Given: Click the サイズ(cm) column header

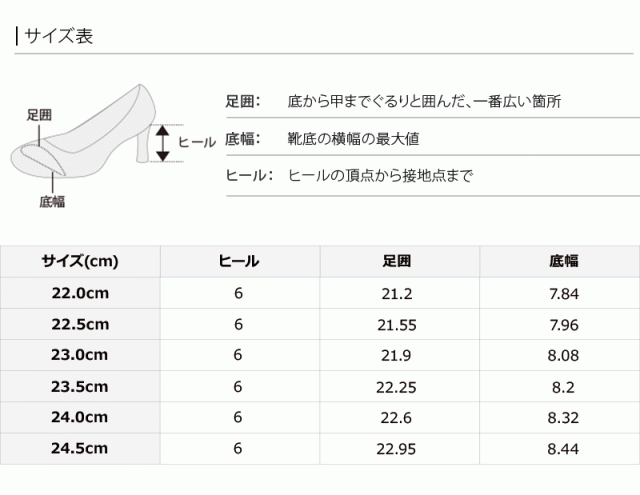Looking at the screenshot, I should point(80,262).
